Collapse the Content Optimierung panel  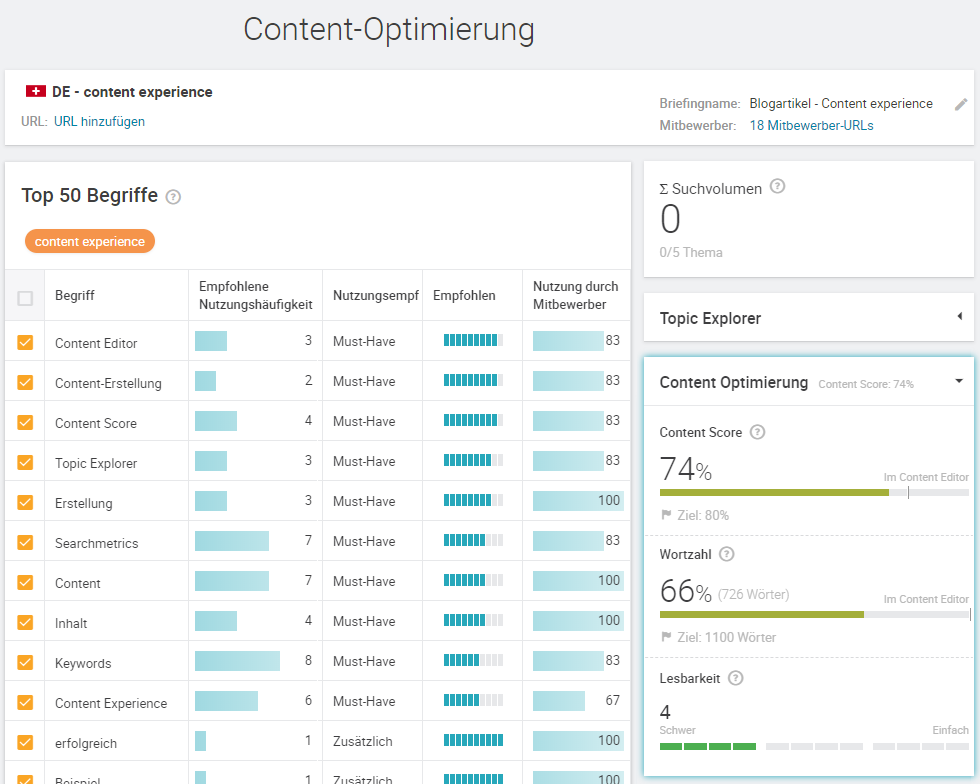pos(959,381)
